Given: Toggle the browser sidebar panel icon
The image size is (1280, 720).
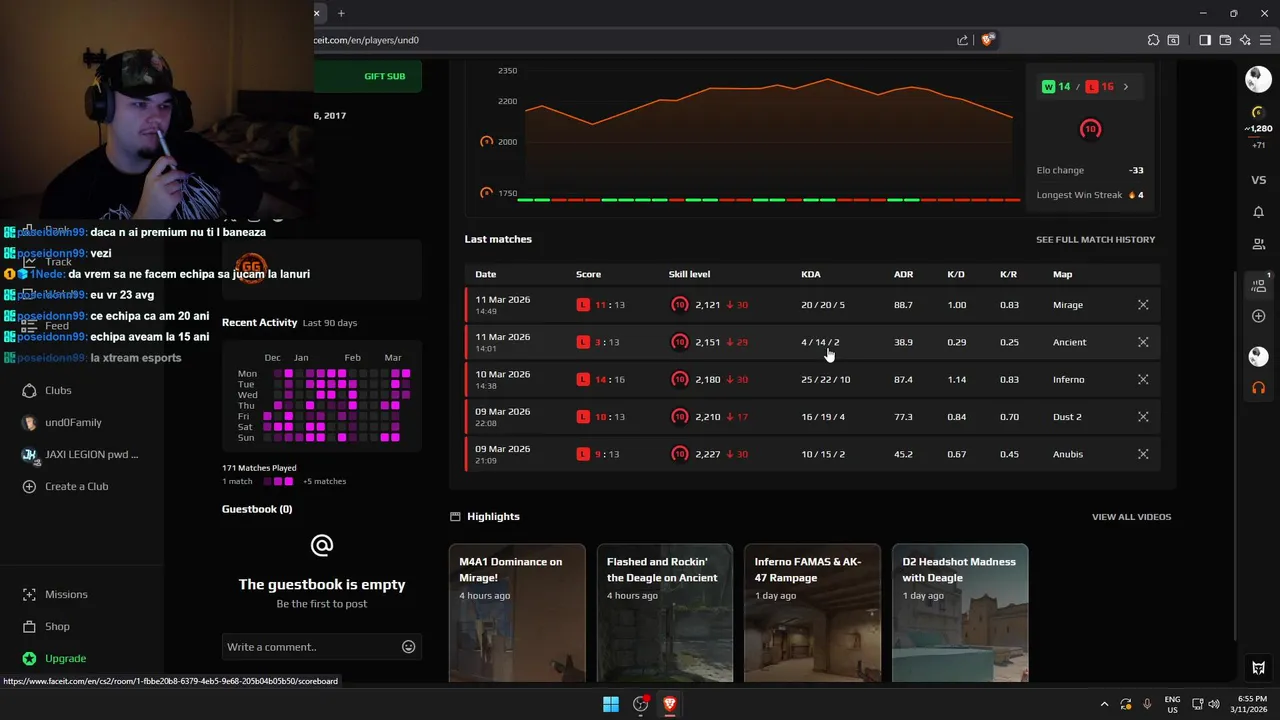Looking at the screenshot, I should click(1205, 40).
